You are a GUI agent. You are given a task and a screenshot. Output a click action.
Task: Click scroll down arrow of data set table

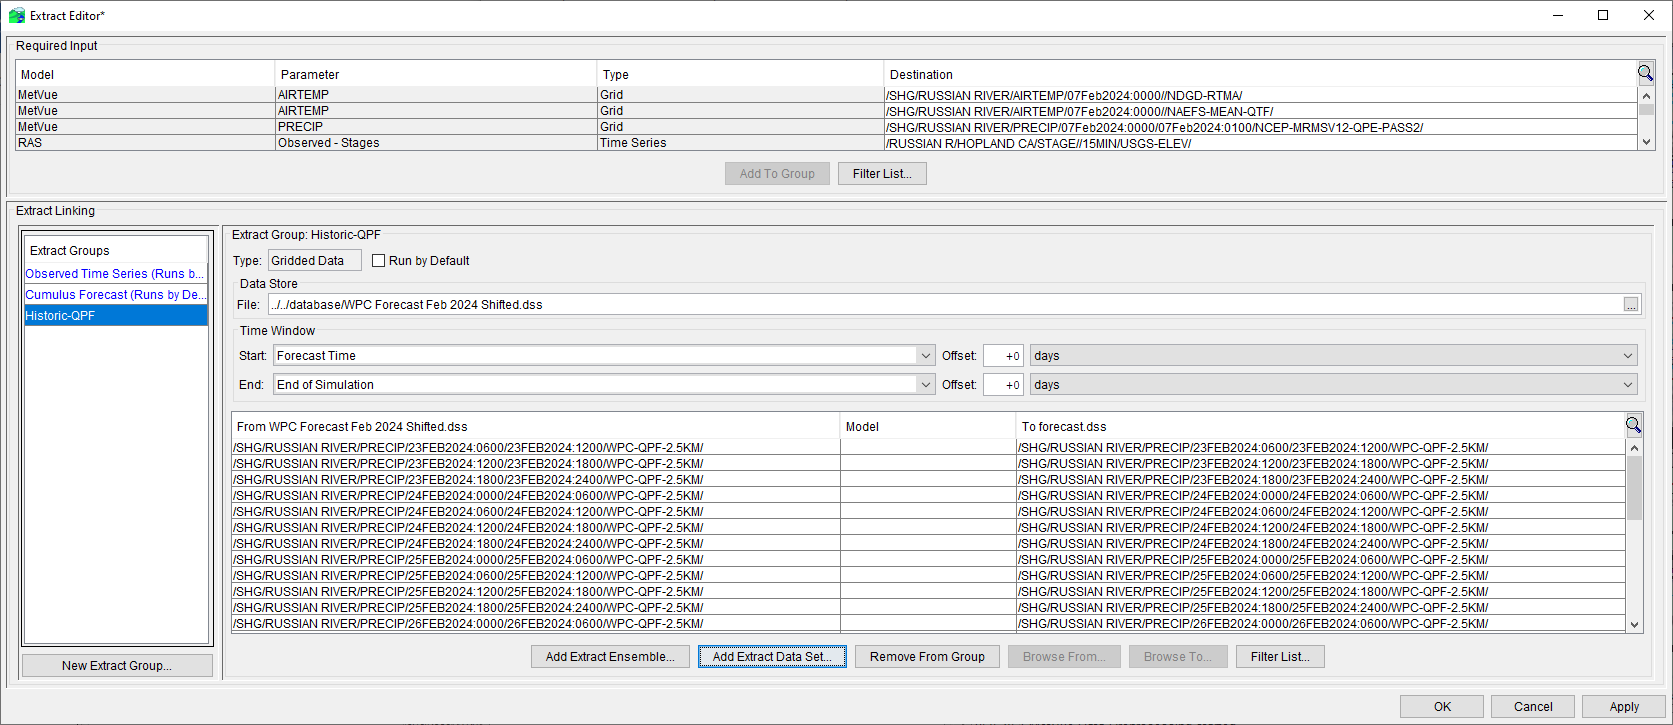[x=1635, y=625]
